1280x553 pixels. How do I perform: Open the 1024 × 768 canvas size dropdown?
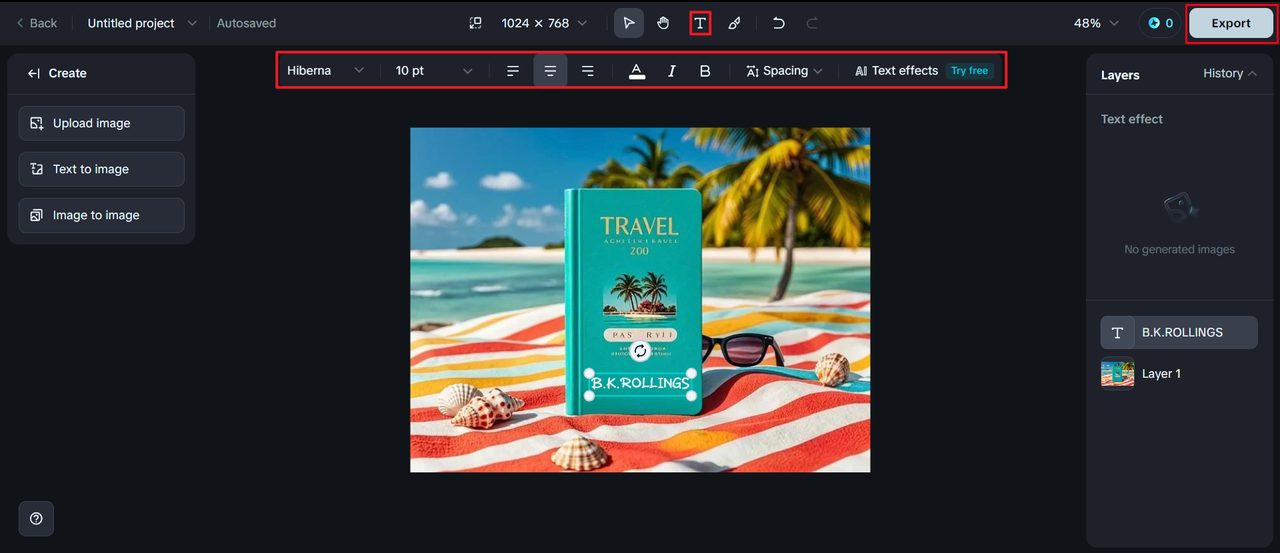(544, 23)
